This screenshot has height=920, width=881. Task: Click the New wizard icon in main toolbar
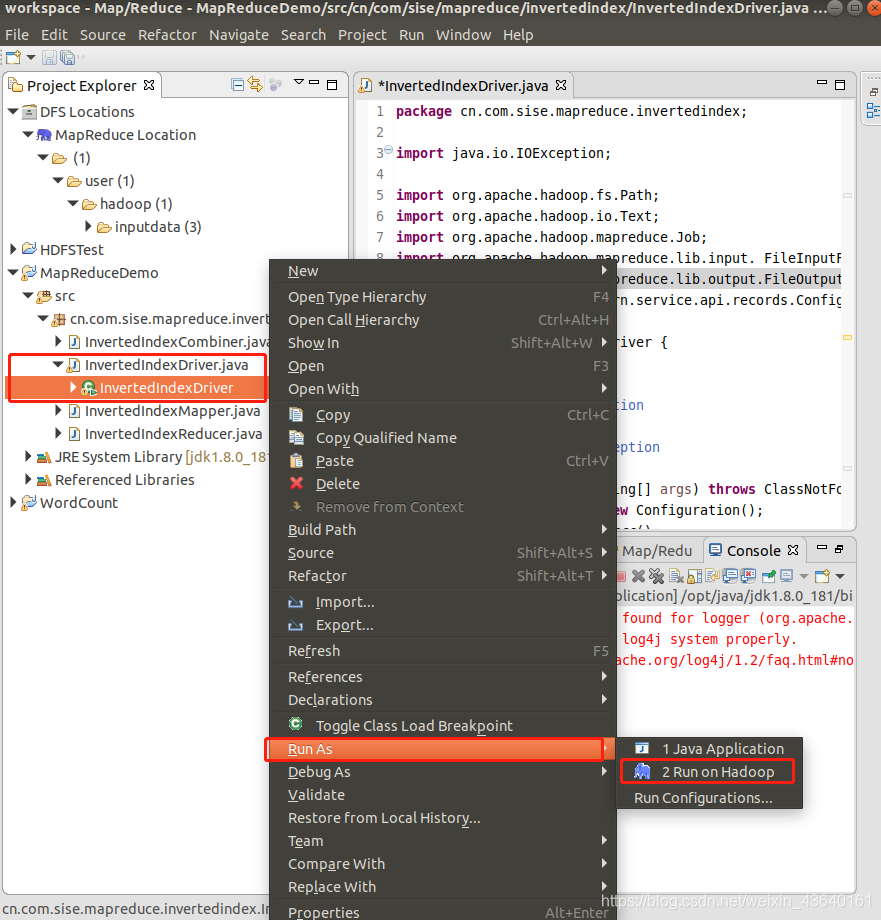[x=13, y=58]
